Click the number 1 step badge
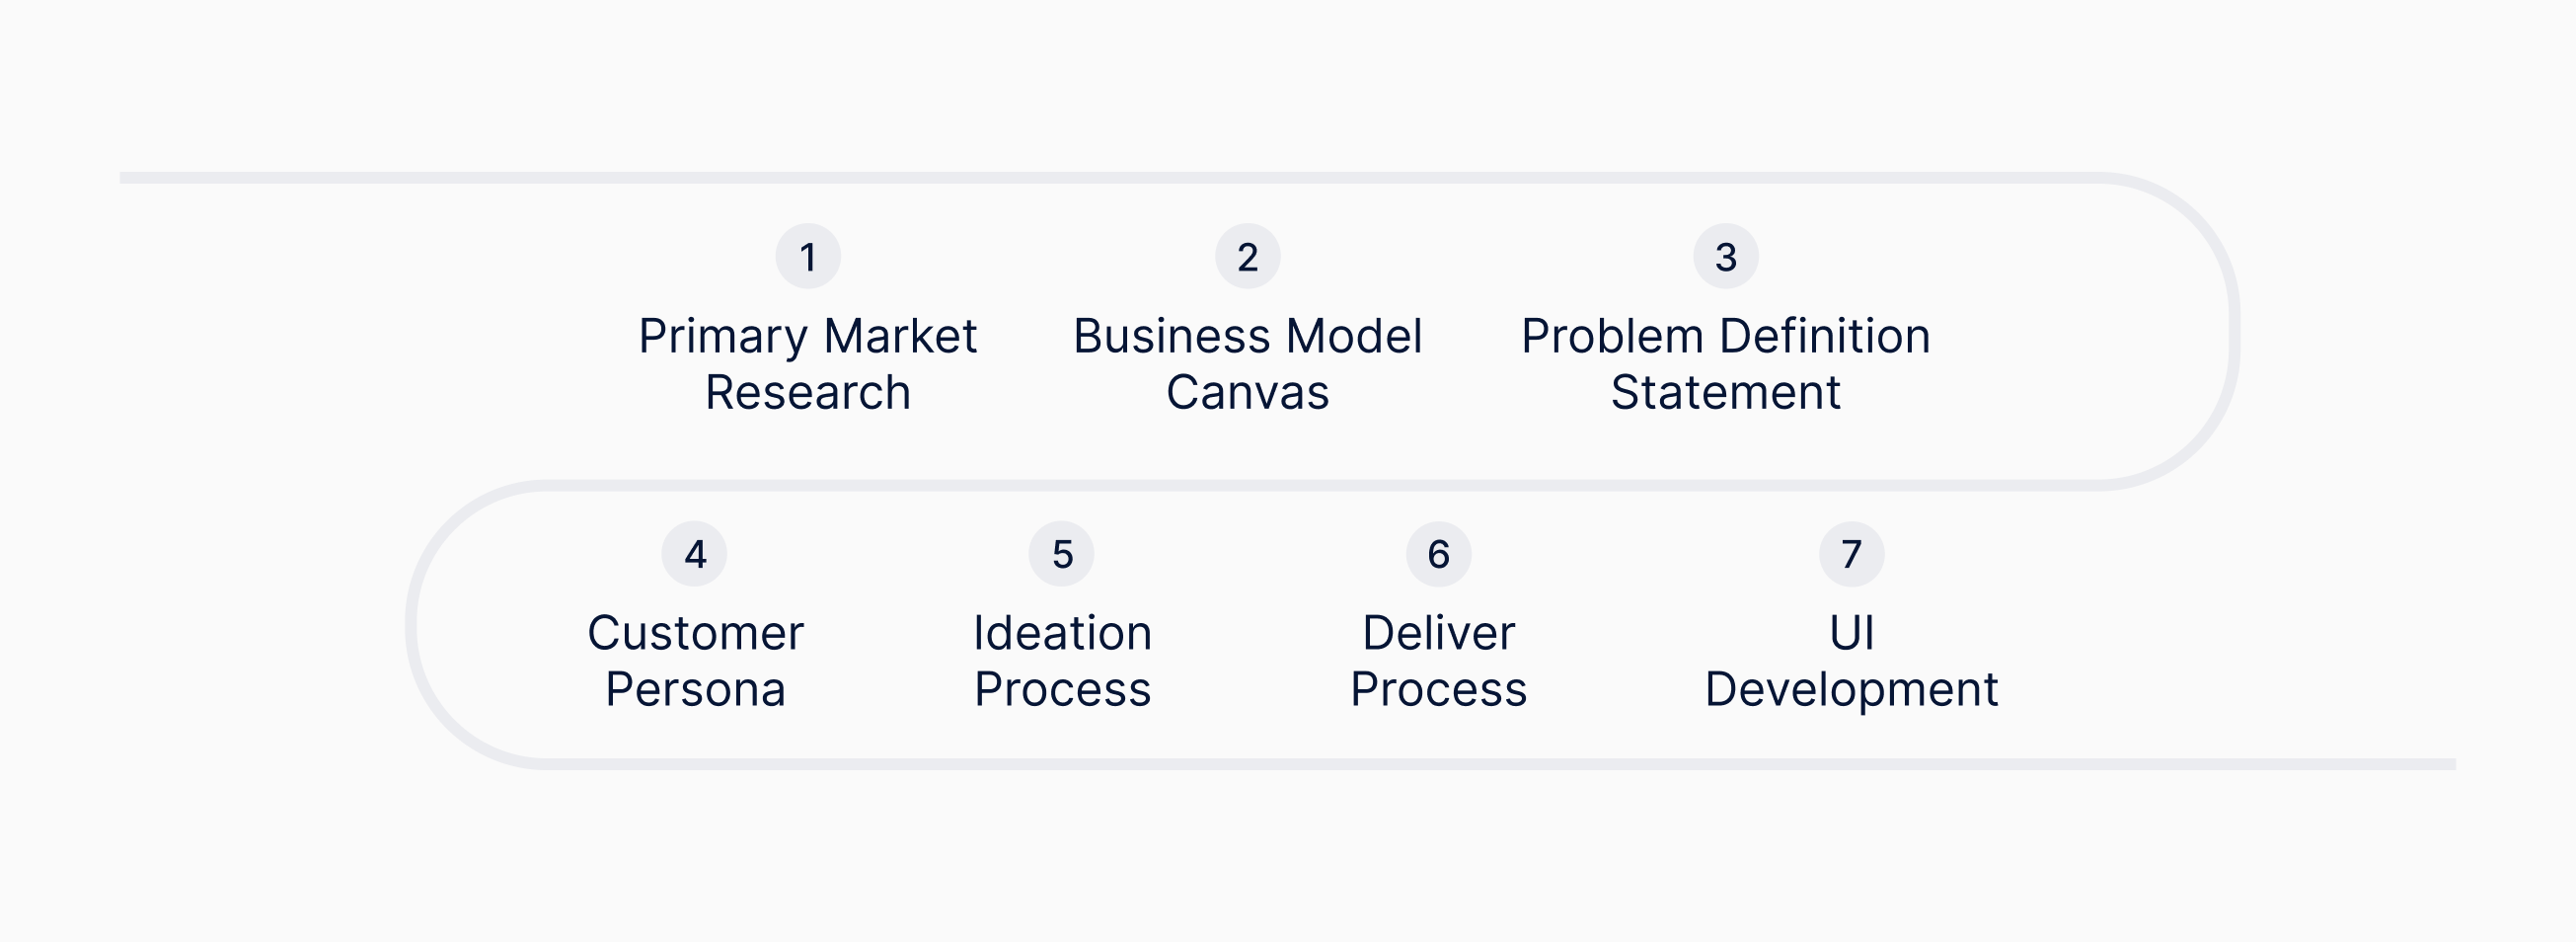 coord(808,257)
